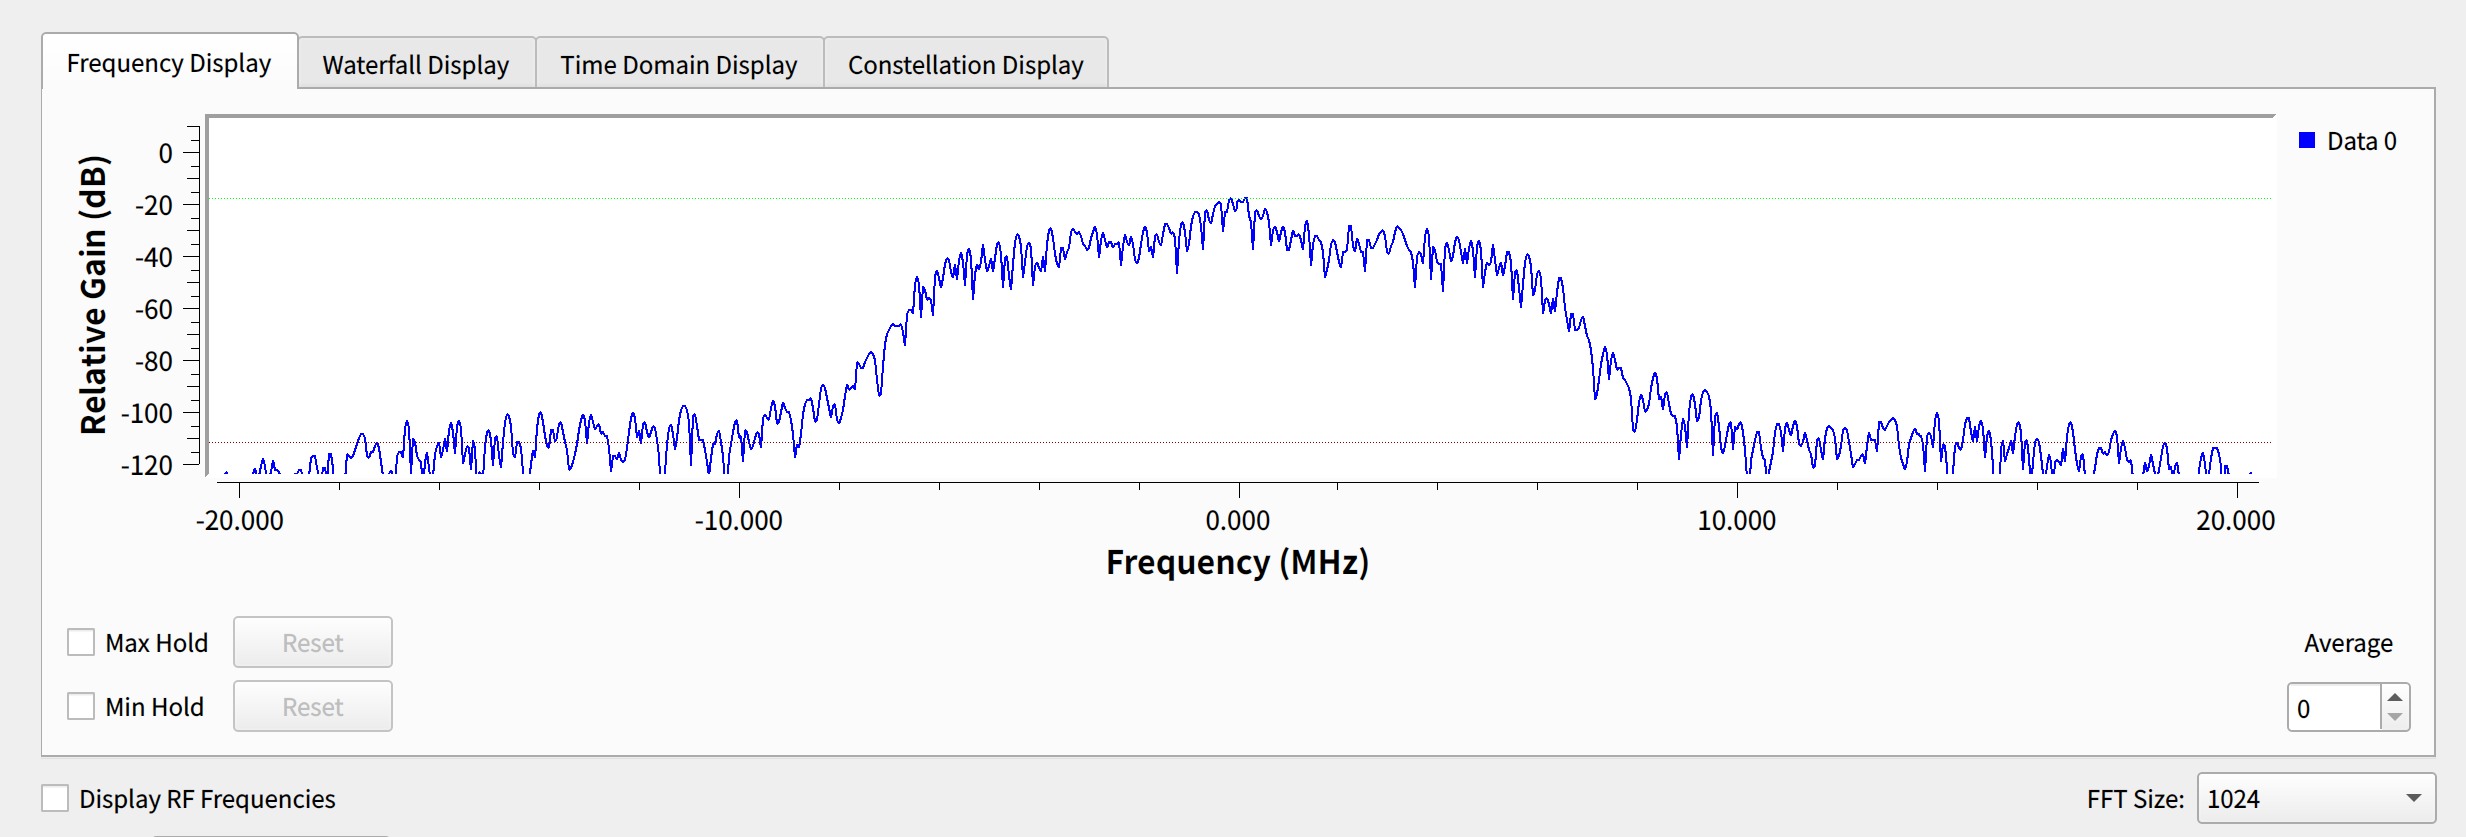Switch to the Waterfall Display tab

415,65
